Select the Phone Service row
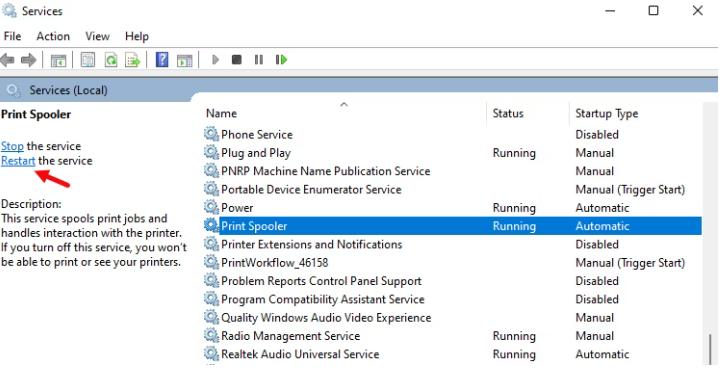This screenshot has width=724, height=372. pos(452,134)
